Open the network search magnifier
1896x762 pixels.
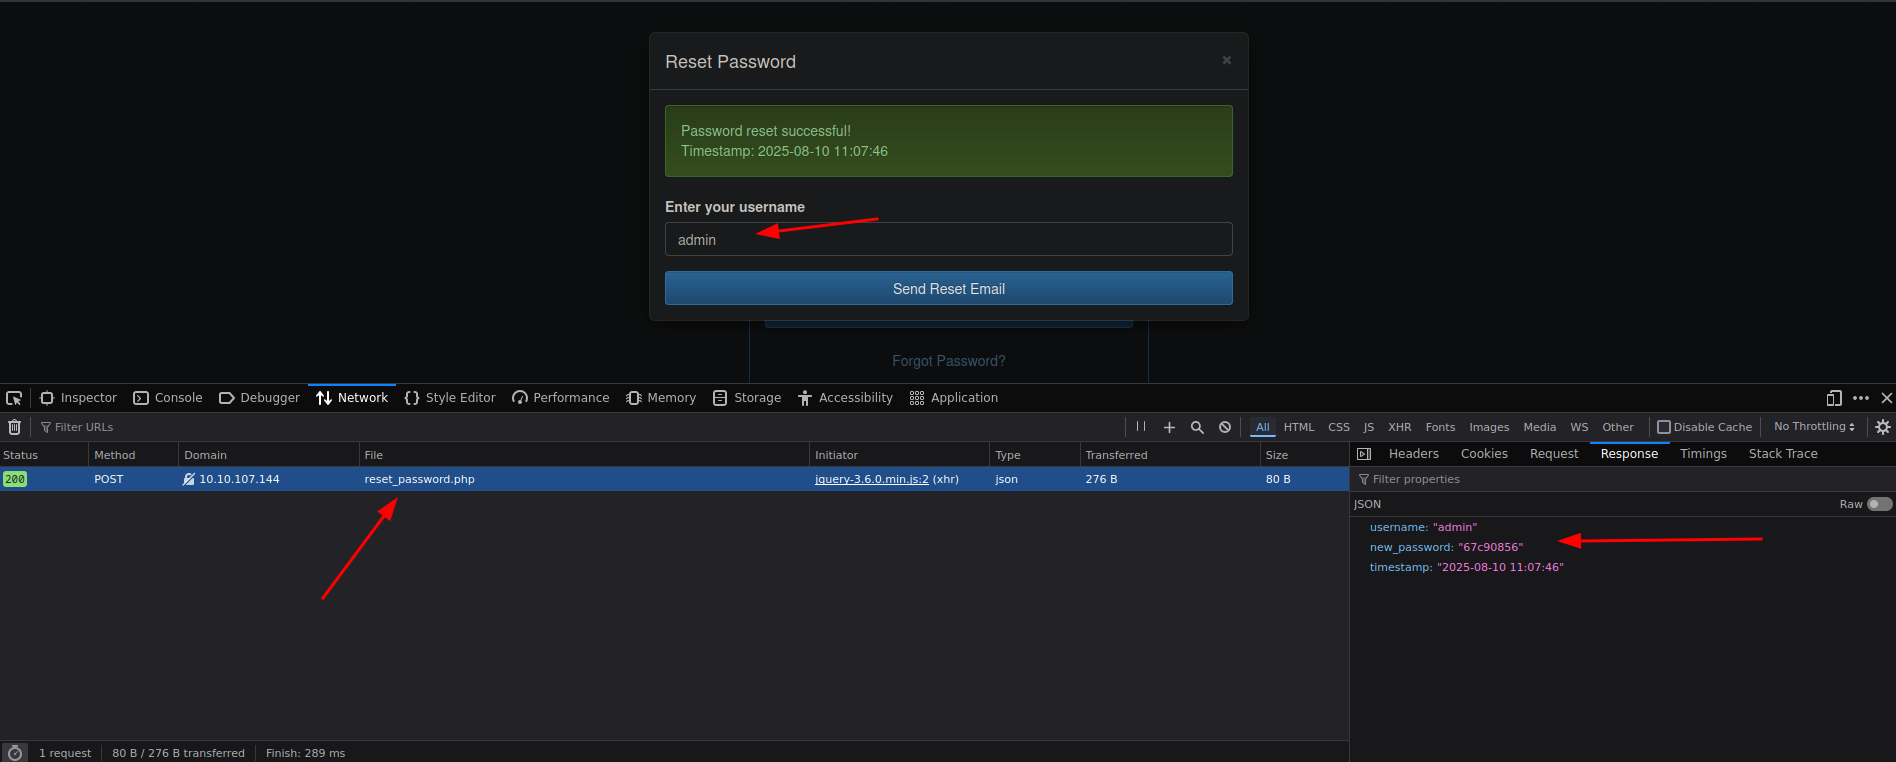(x=1197, y=427)
